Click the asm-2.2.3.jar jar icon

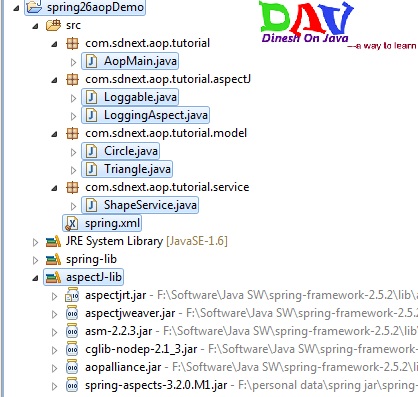72,331
